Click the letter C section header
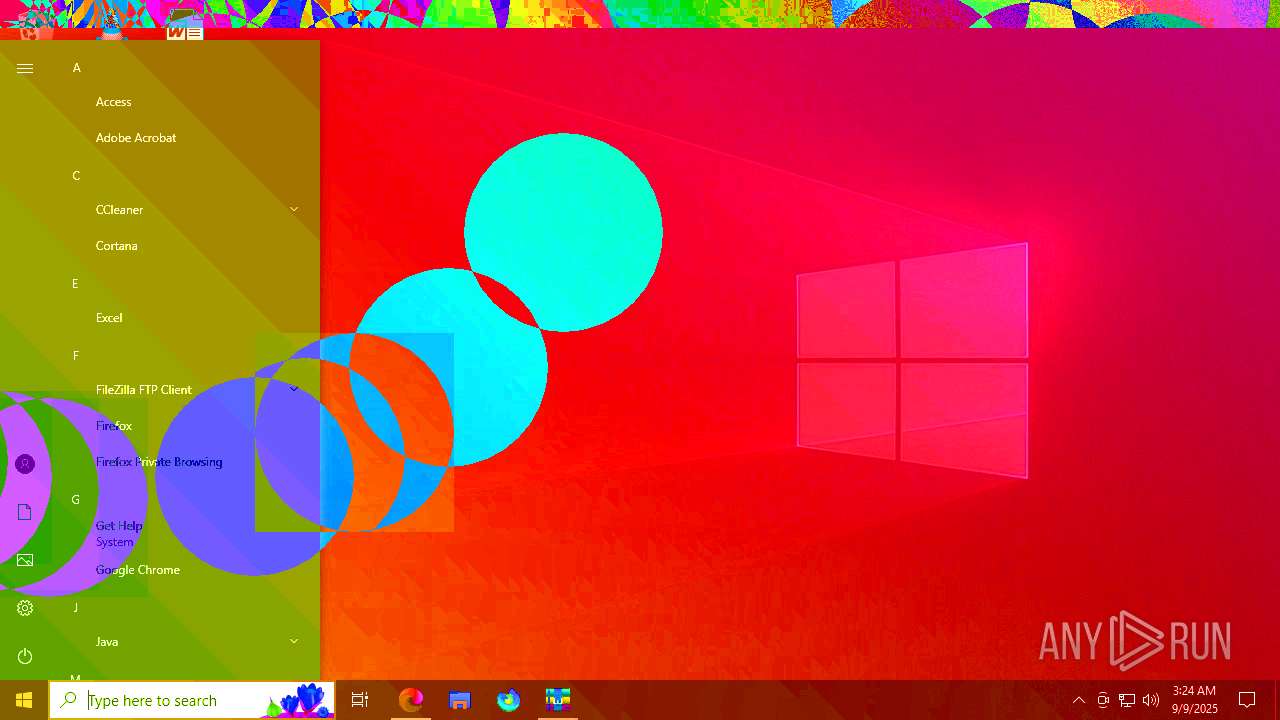 76,176
